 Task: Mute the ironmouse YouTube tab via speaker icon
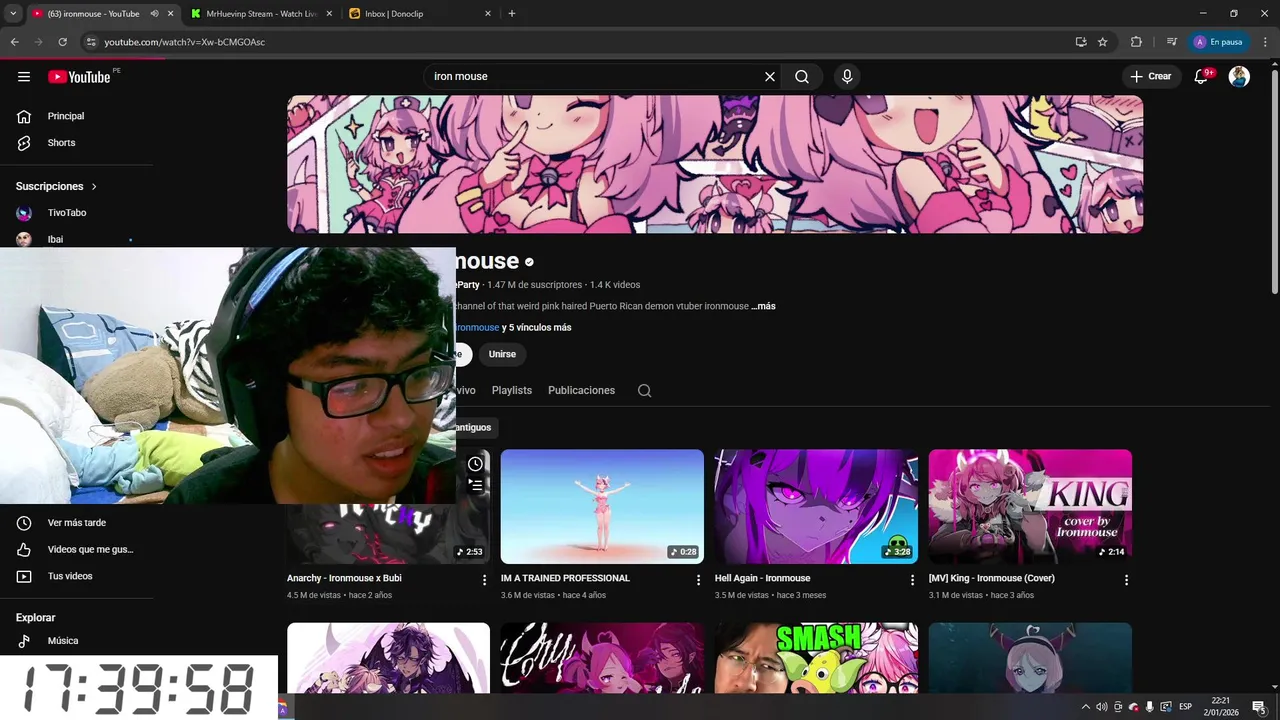pos(154,14)
